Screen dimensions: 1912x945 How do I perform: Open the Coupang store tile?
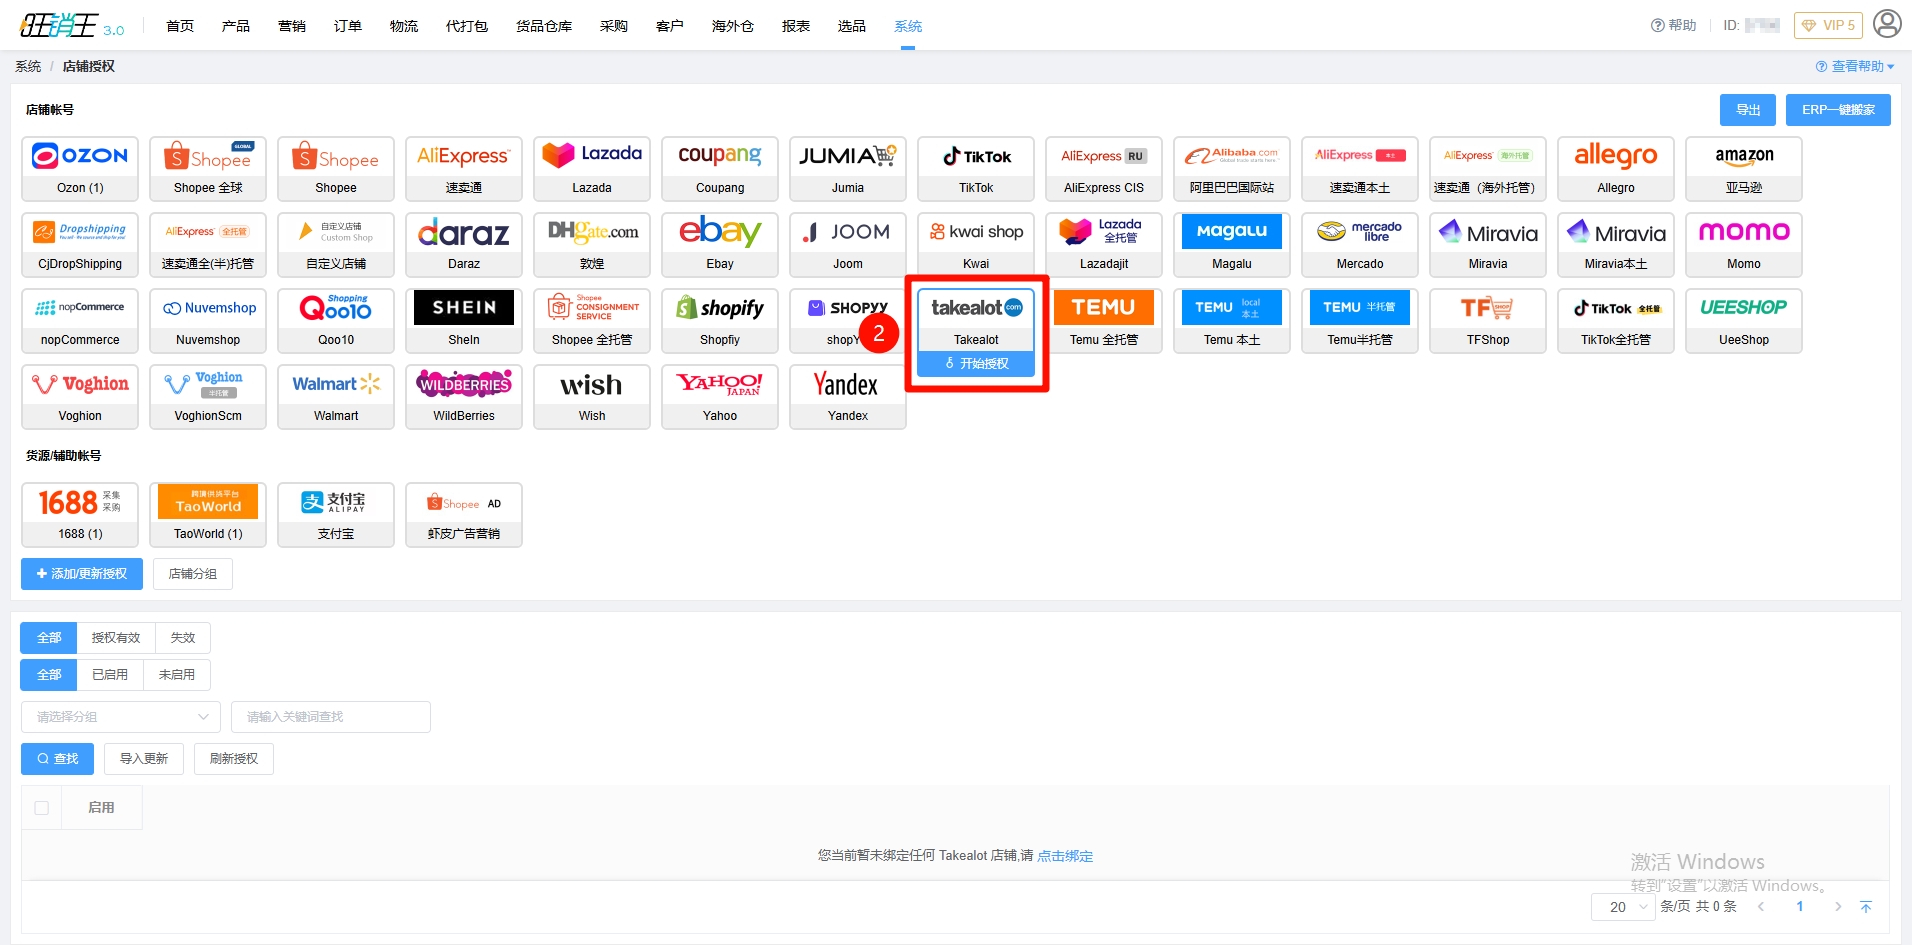720,169
